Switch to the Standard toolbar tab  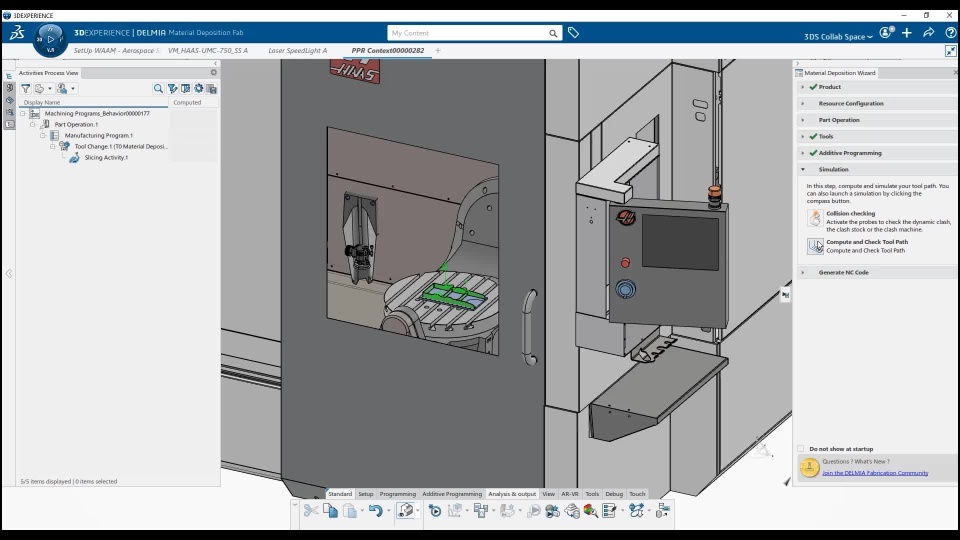(340, 494)
